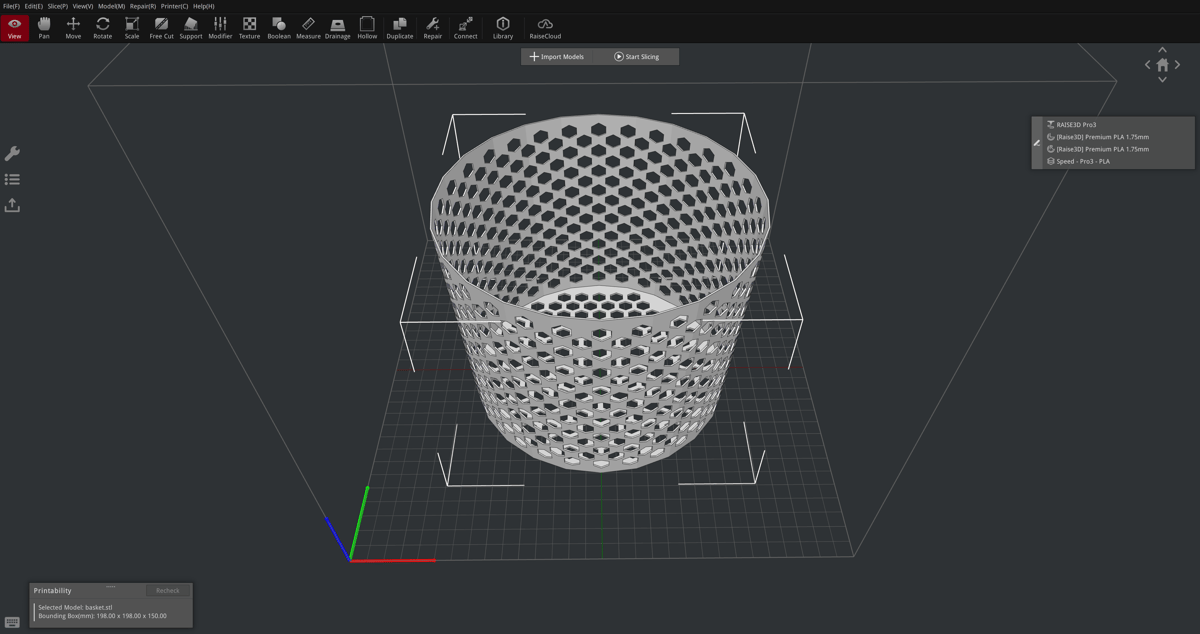Duplicate the selected model
This screenshot has height=634, width=1200.
(400, 27)
